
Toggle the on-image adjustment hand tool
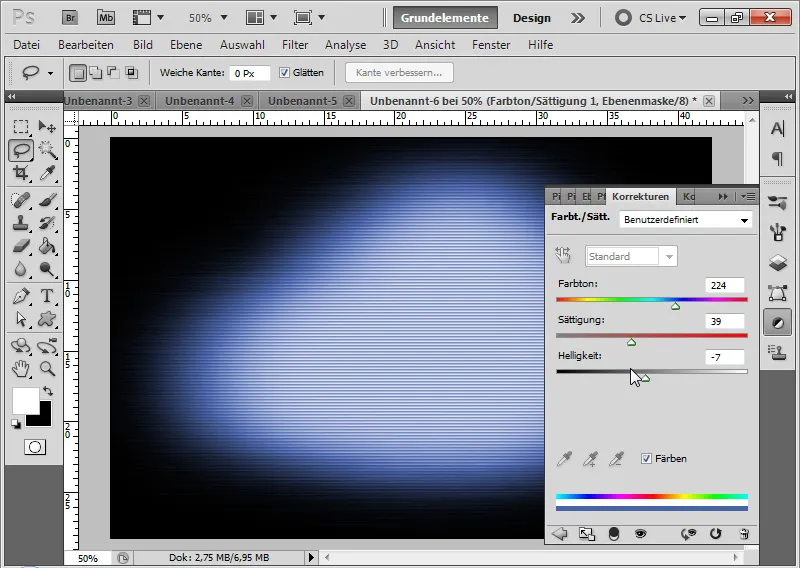pyautogui.click(x=563, y=255)
